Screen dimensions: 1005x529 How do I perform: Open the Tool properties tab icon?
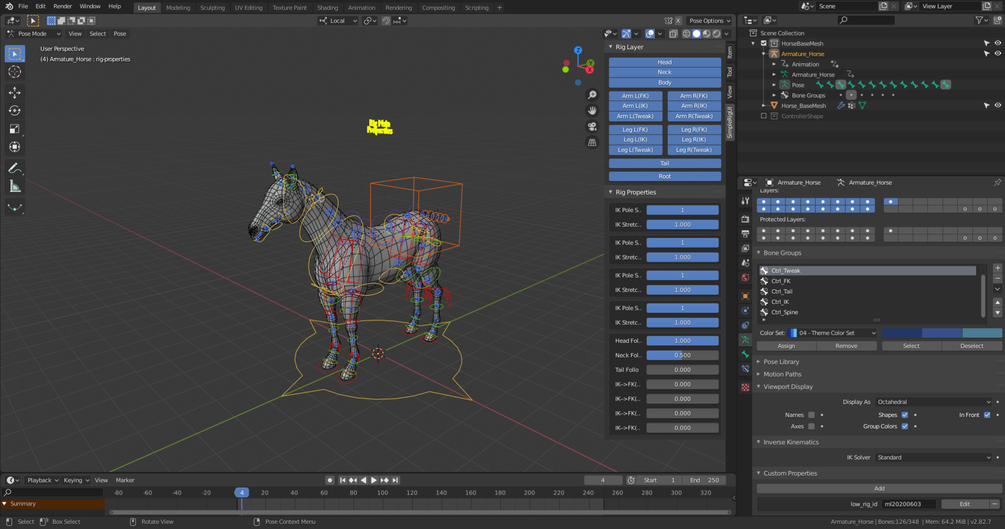coord(745,201)
